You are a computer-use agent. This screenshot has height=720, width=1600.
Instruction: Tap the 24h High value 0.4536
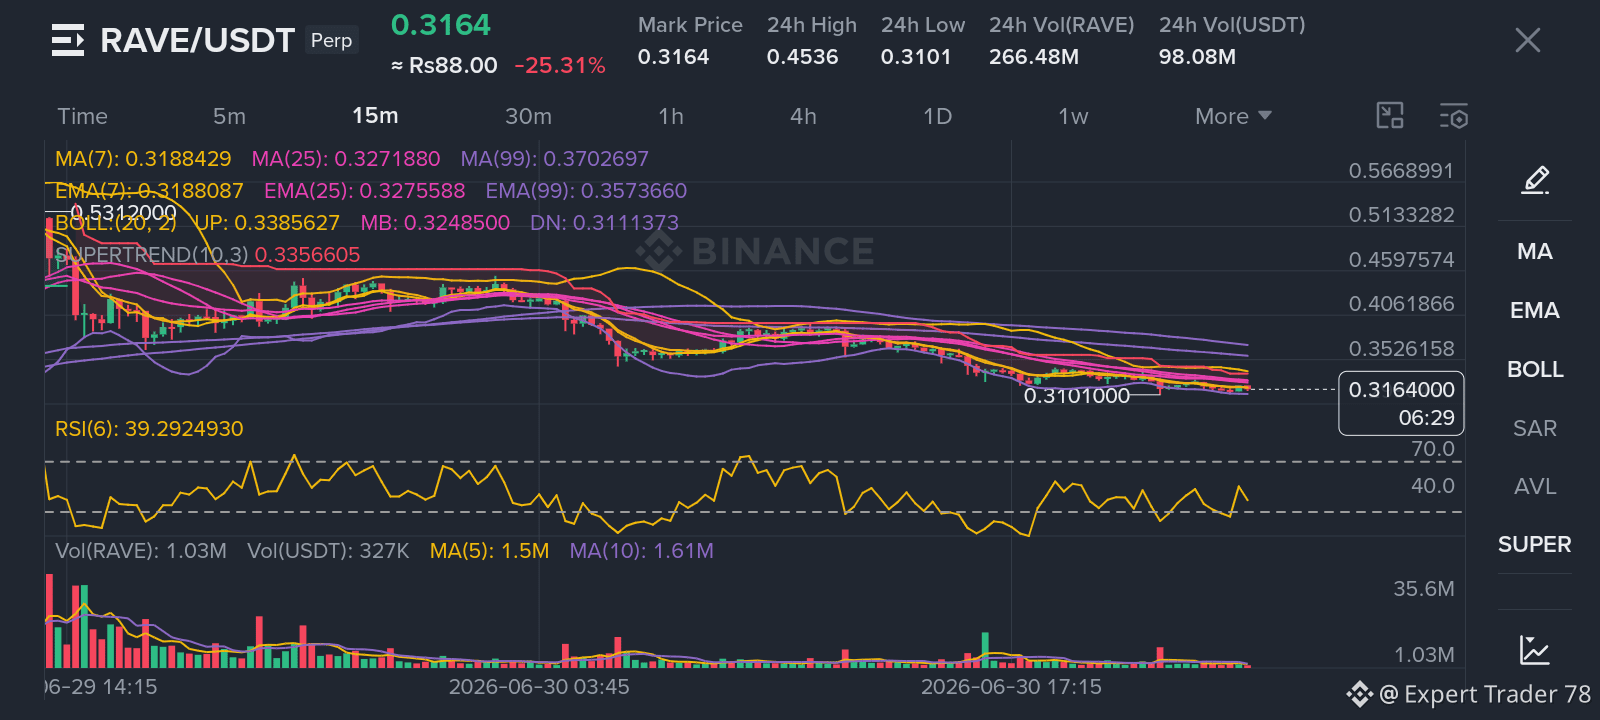[802, 57]
